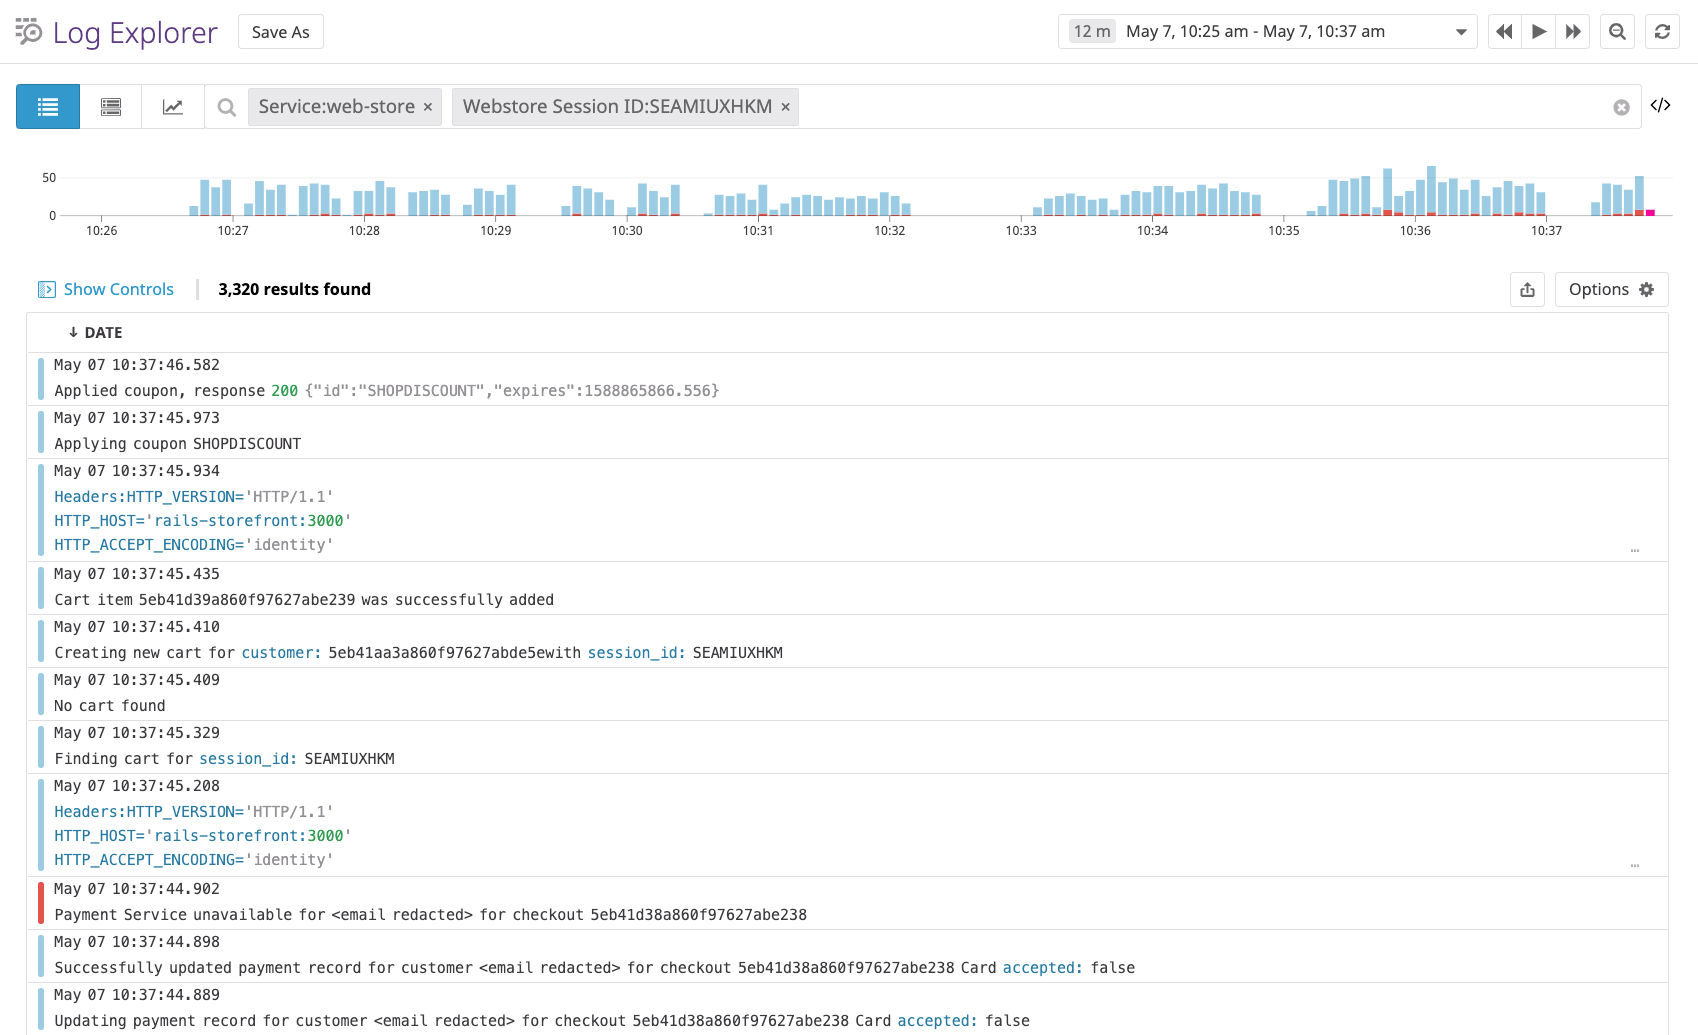Open the graph visualization view
This screenshot has height=1035, width=1698.
click(x=172, y=106)
